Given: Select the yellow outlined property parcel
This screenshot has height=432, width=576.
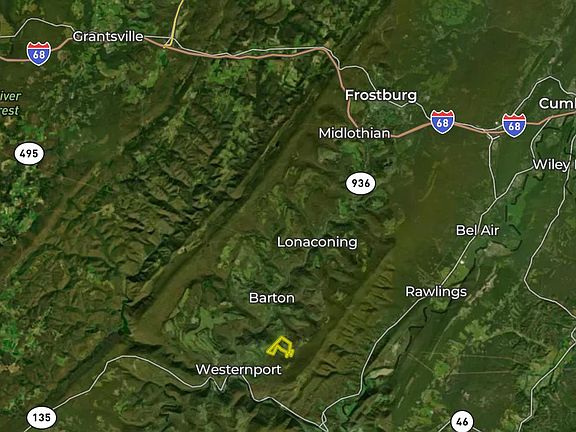Looking at the screenshot, I should click(280, 347).
